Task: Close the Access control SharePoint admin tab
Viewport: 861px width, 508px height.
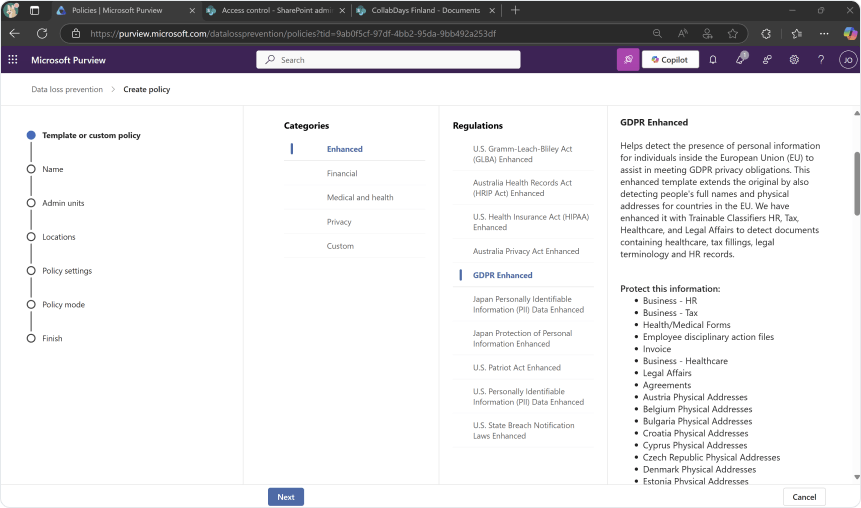Action: [x=342, y=10]
